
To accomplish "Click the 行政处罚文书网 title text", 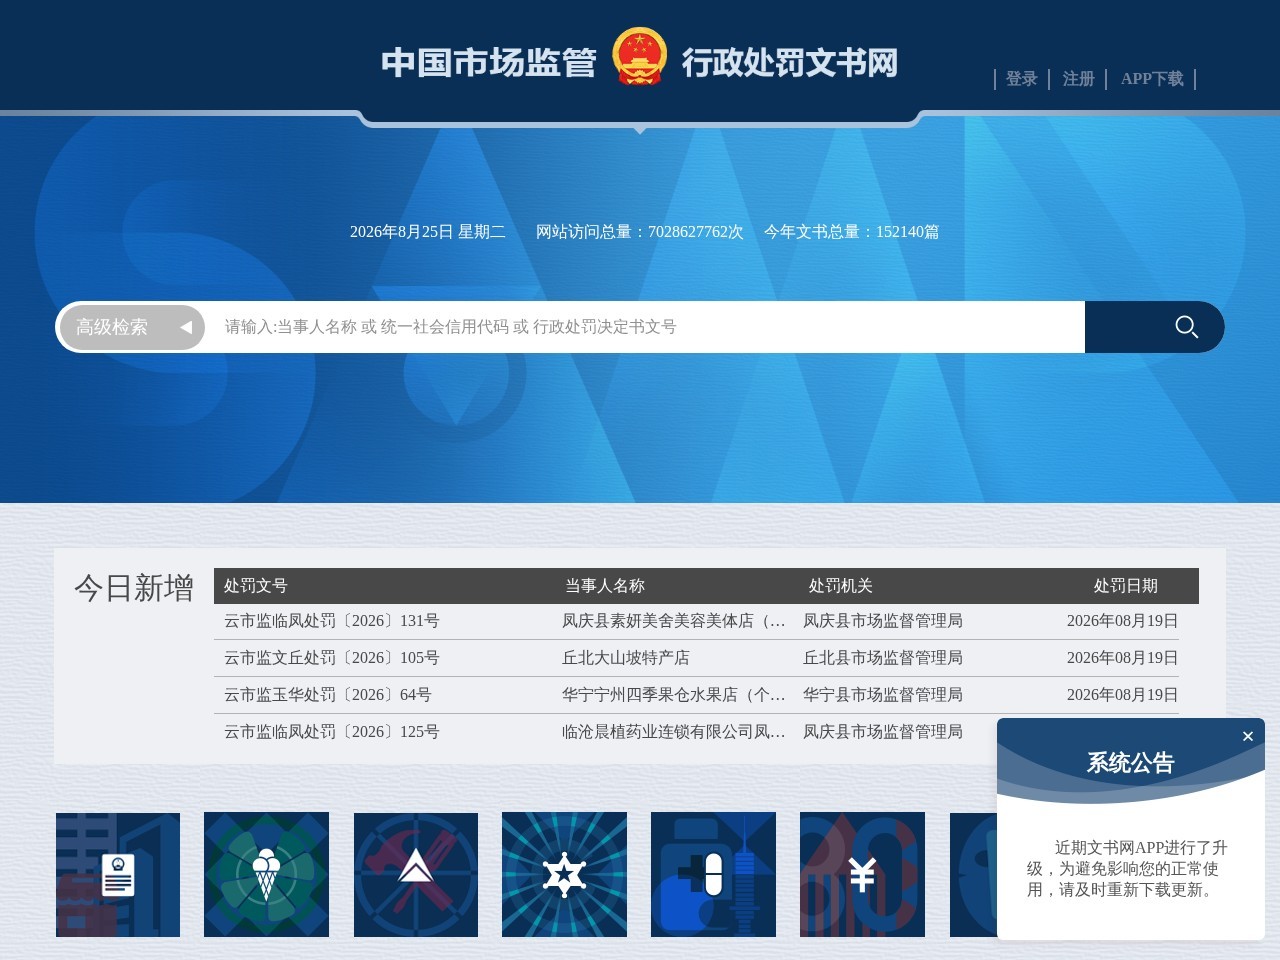I will pyautogui.click(x=790, y=62).
